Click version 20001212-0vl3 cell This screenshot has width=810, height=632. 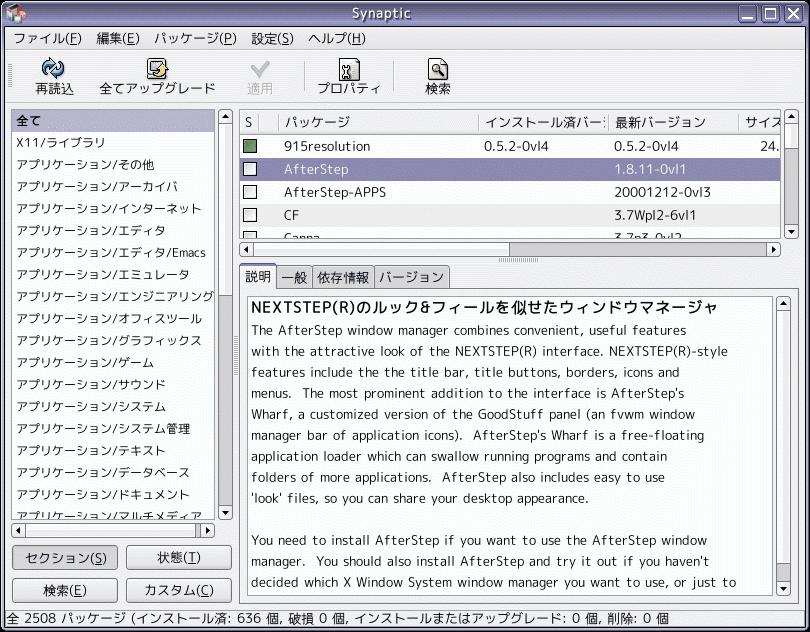click(x=662, y=192)
